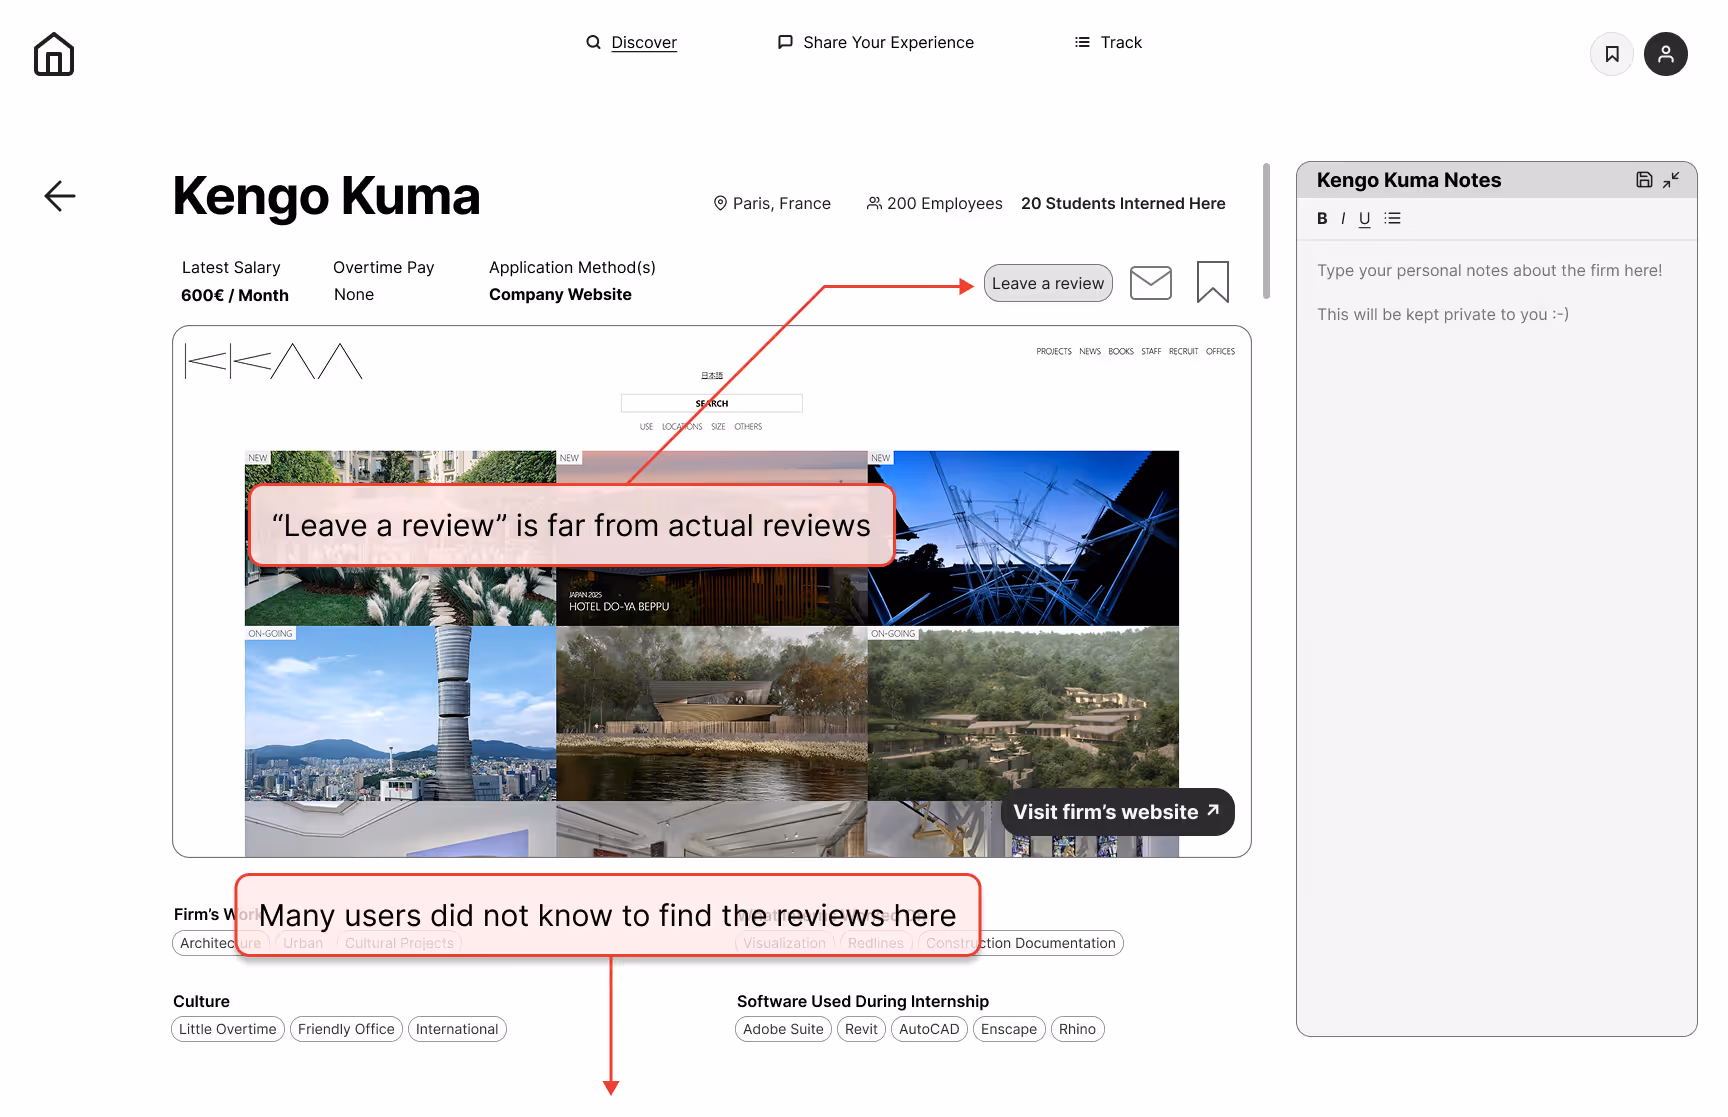The height and width of the screenshot is (1117, 1728).
Task: Collapse the Kengo Kuma Notes panel
Action: [1671, 180]
